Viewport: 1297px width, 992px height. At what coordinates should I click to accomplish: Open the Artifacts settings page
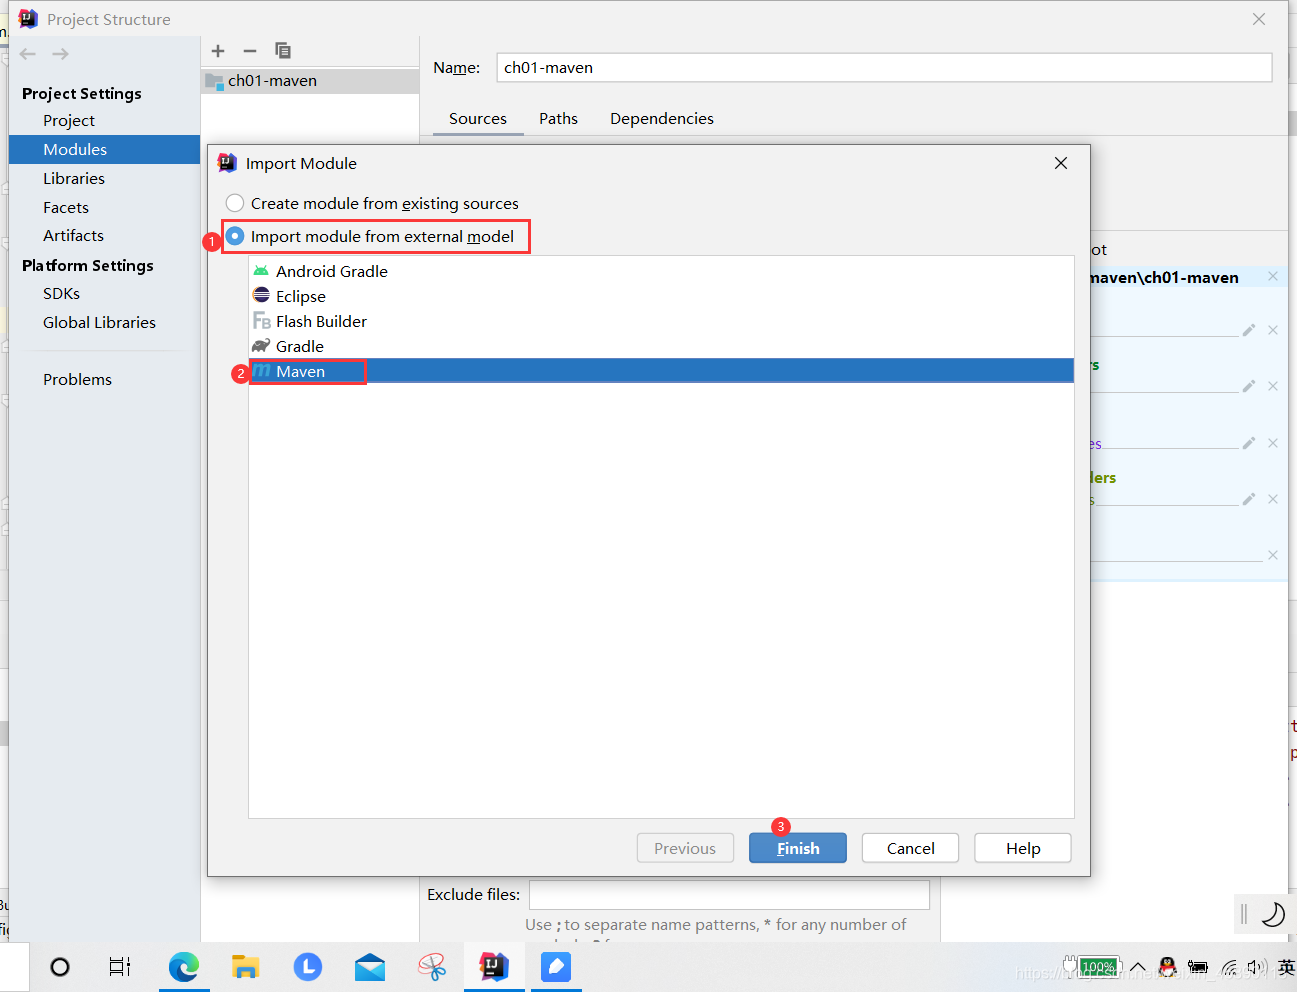tap(73, 236)
